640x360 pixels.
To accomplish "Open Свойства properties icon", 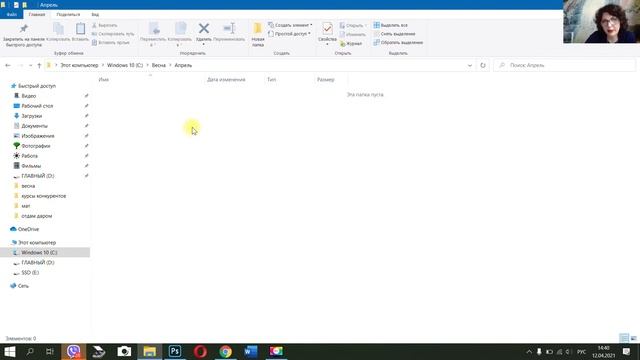I will (x=327, y=29).
